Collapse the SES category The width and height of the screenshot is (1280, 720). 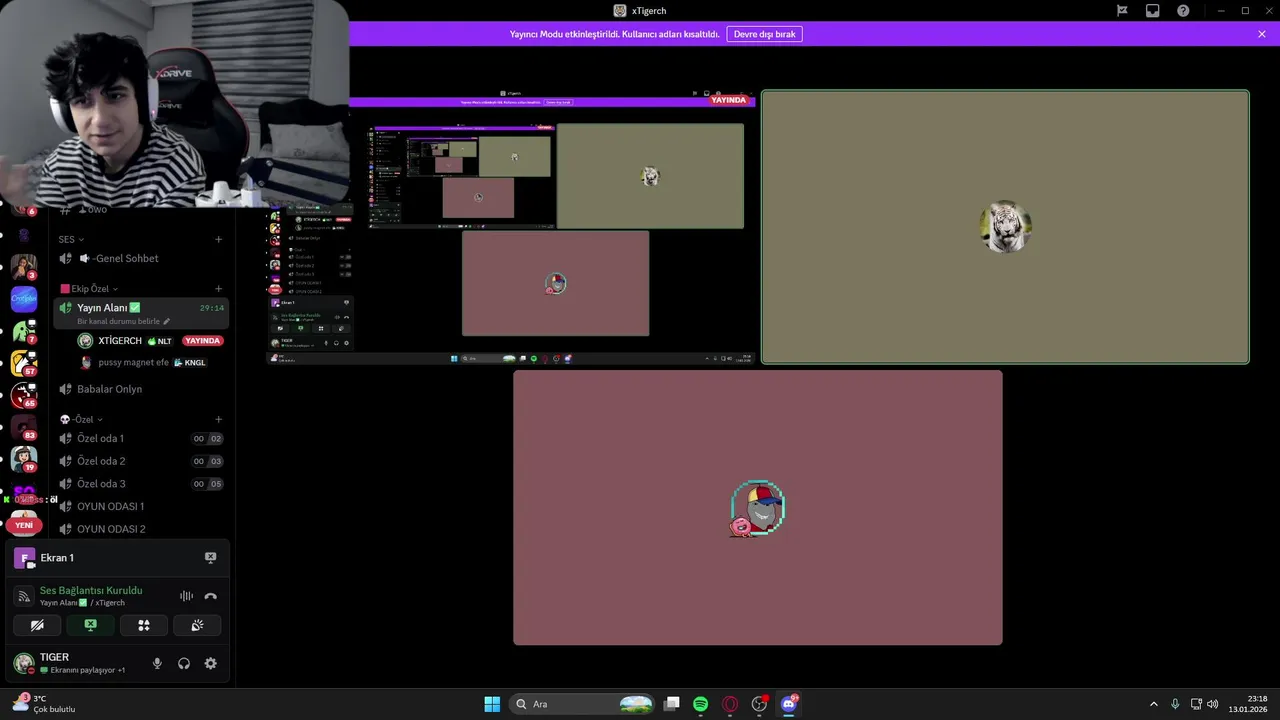tap(71, 239)
